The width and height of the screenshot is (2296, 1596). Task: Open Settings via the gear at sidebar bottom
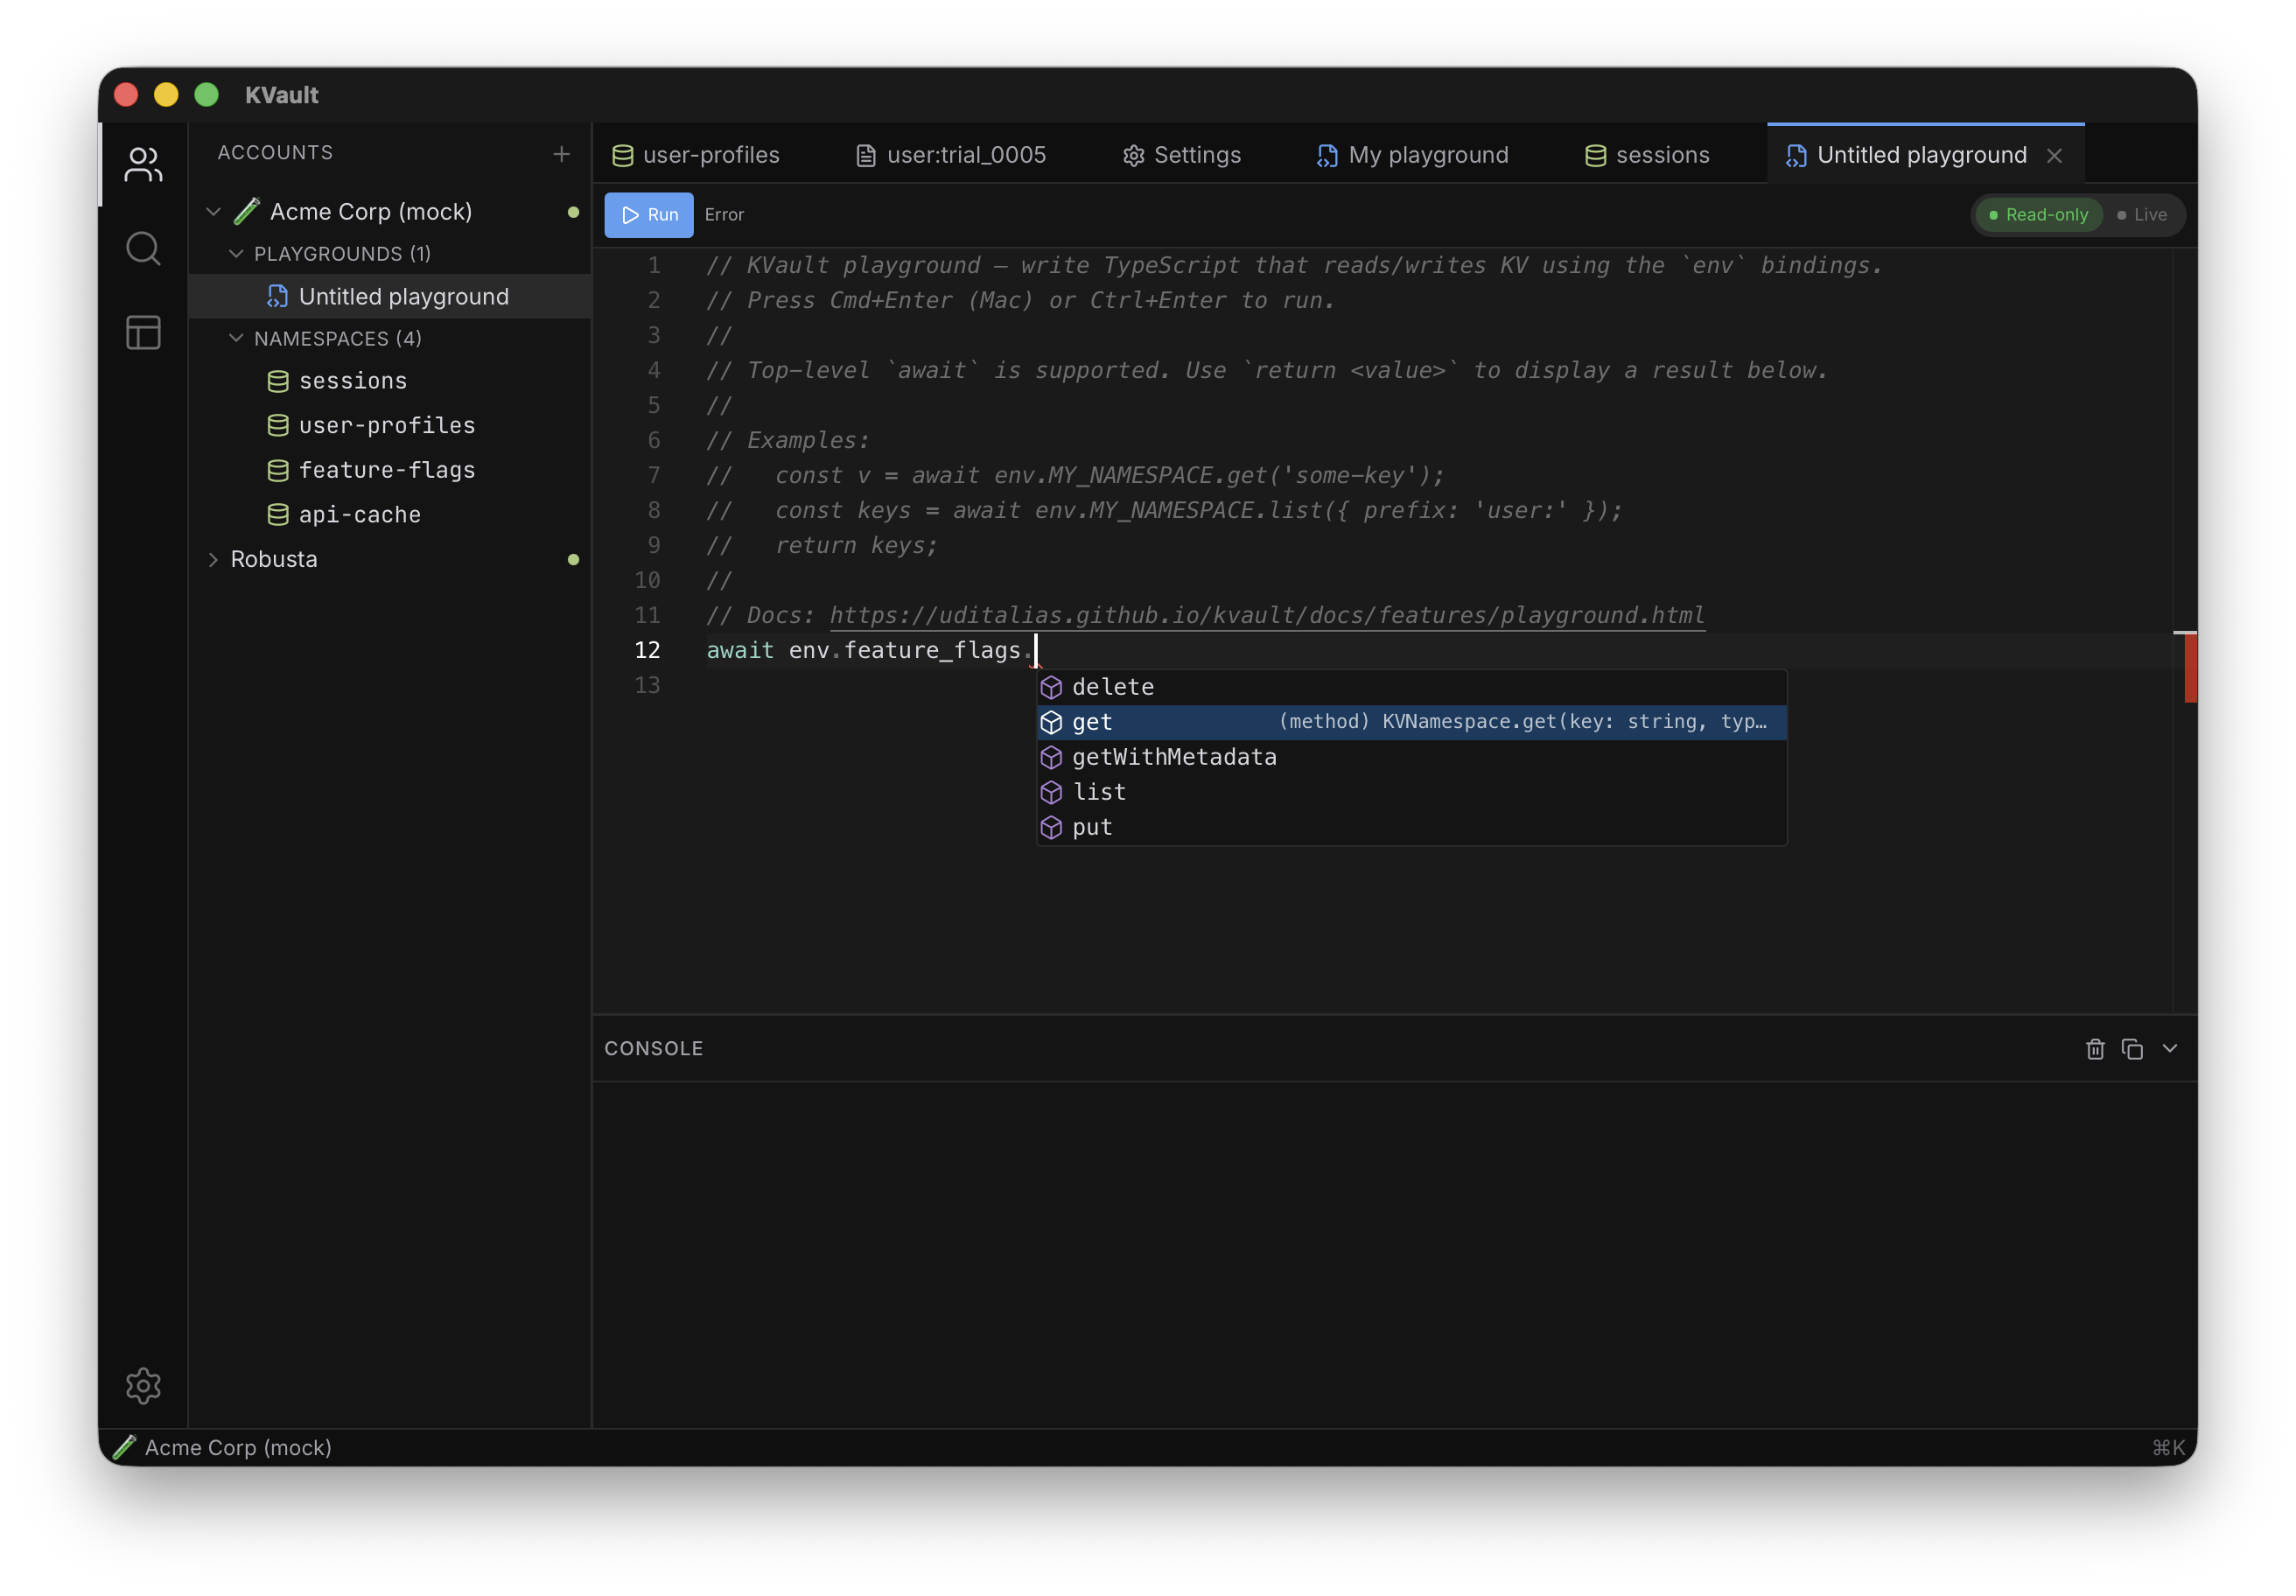[x=143, y=1386]
